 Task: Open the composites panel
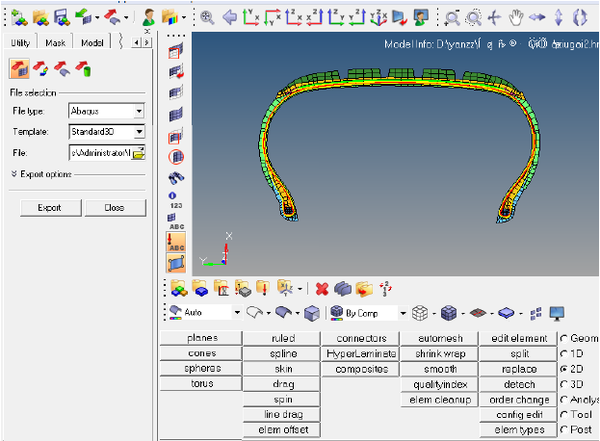360,369
